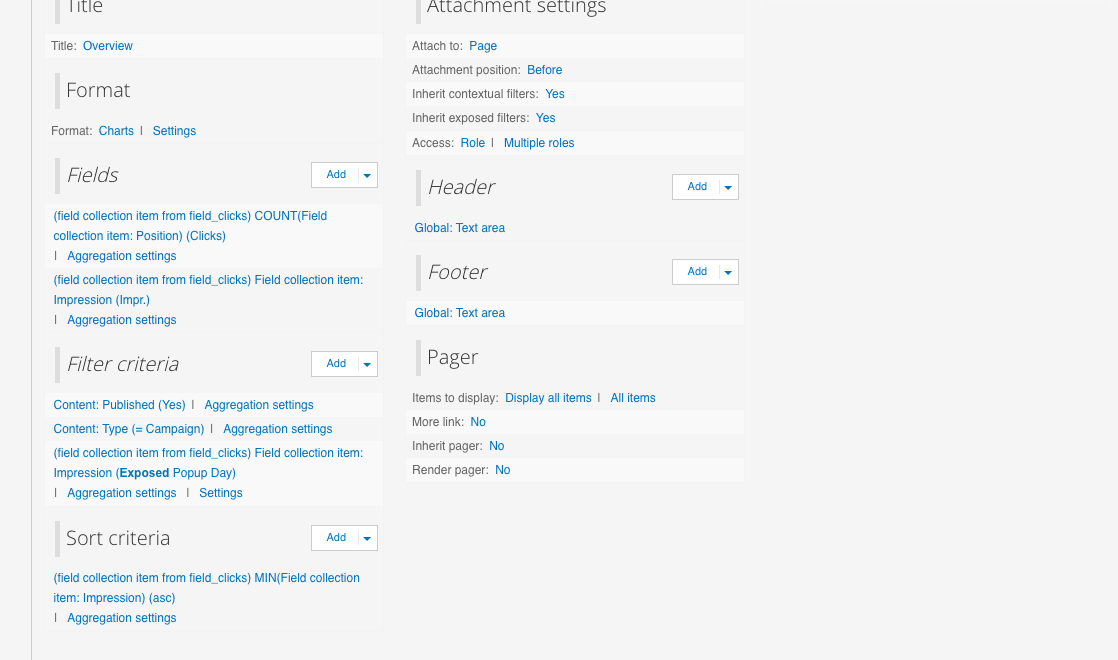The width and height of the screenshot is (1118, 660).
Task: Change Items to display from Display all items
Action: pos(548,397)
